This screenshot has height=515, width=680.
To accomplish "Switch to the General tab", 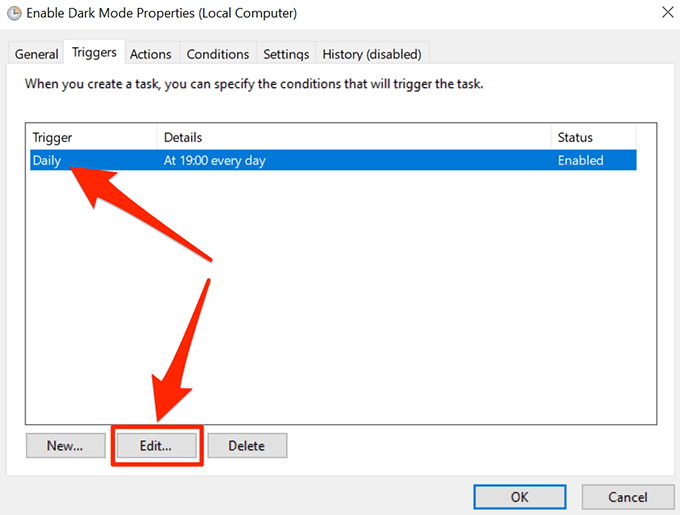I will [x=36, y=54].
